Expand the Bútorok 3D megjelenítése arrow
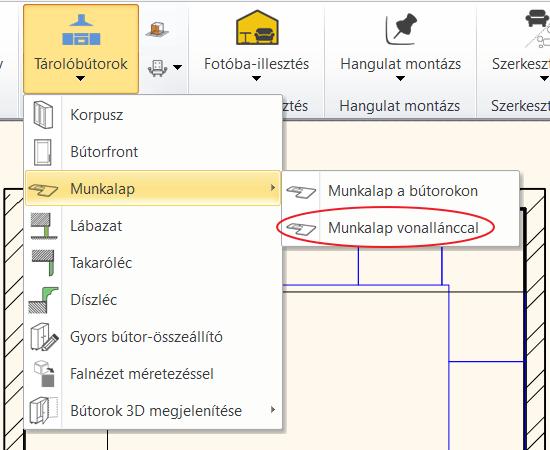The image size is (550, 450). [273, 410]
